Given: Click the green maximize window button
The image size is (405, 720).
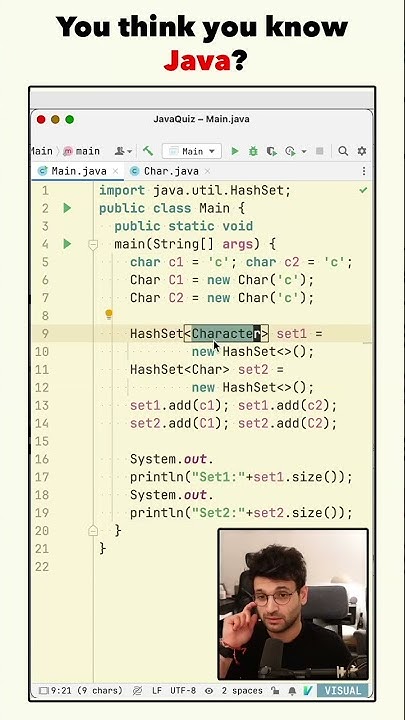Looking at the screenshot, I should (x=69, y=119).
